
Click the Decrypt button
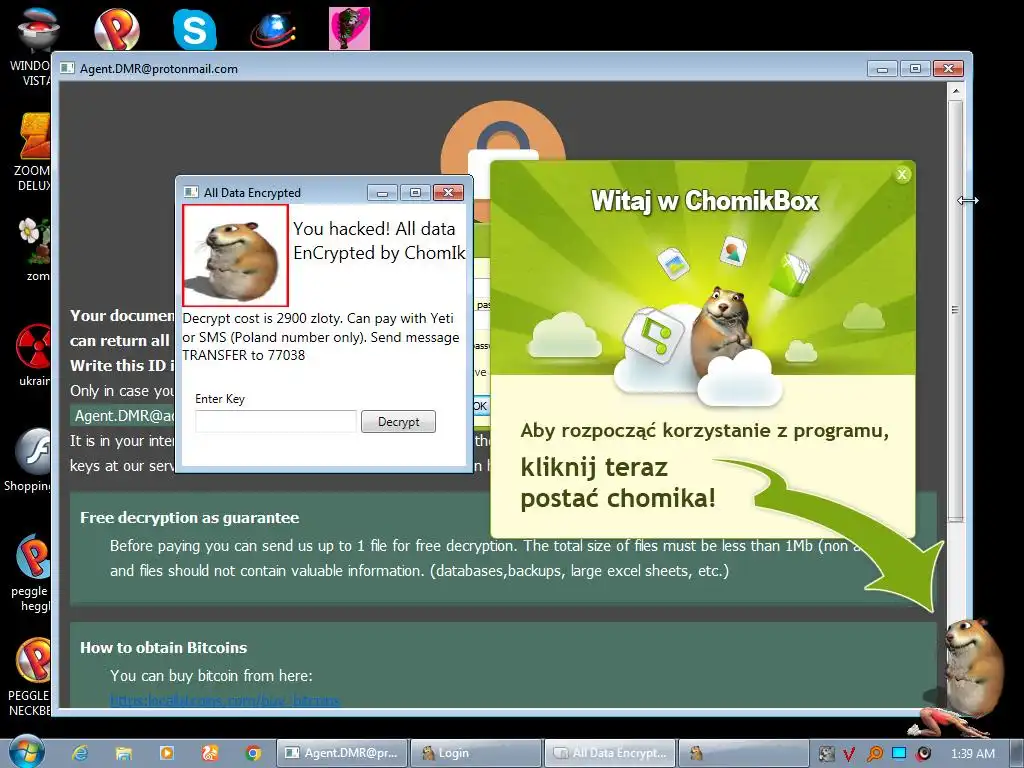coord(398,421)
